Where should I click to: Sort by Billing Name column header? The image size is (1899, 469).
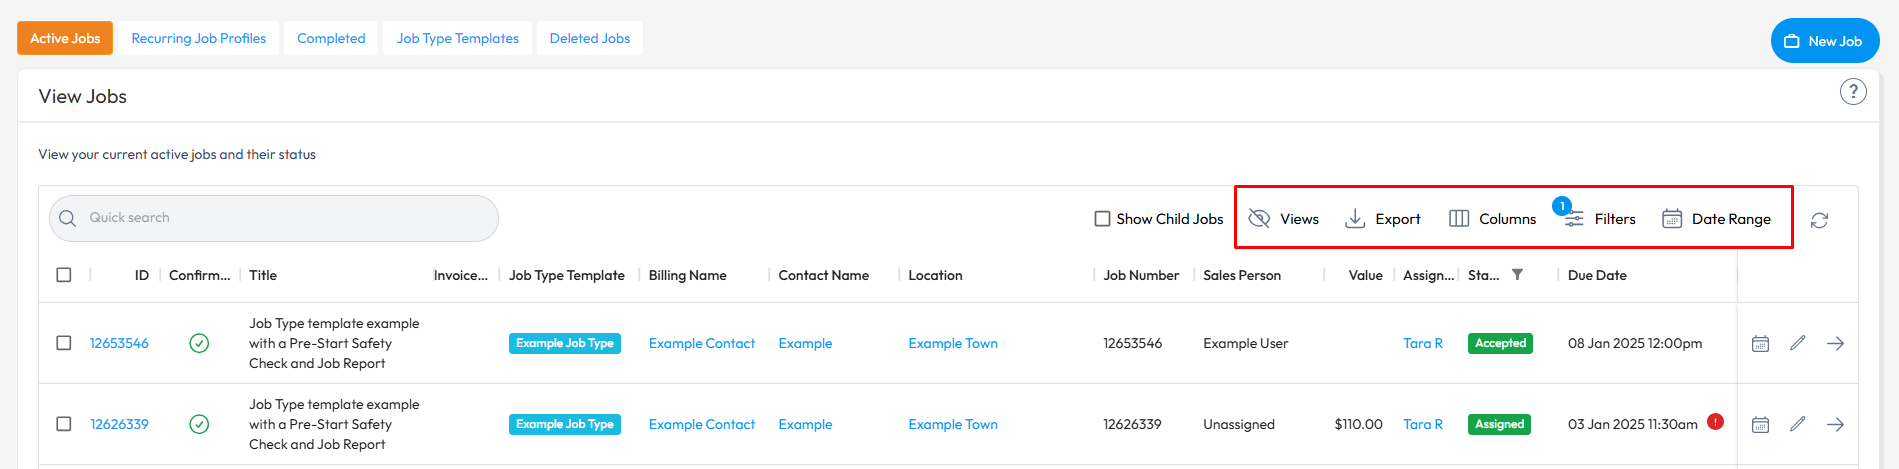coord(688,275)
